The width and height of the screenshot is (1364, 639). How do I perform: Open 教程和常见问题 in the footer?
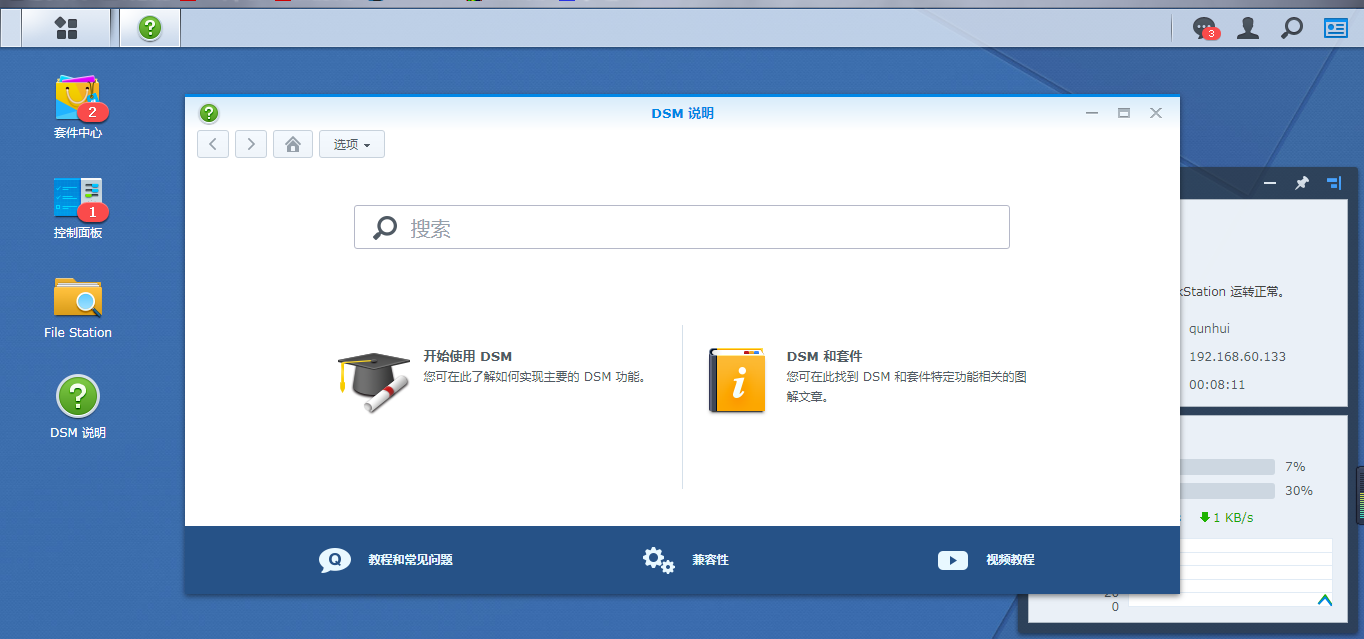(x=386, y=560)
